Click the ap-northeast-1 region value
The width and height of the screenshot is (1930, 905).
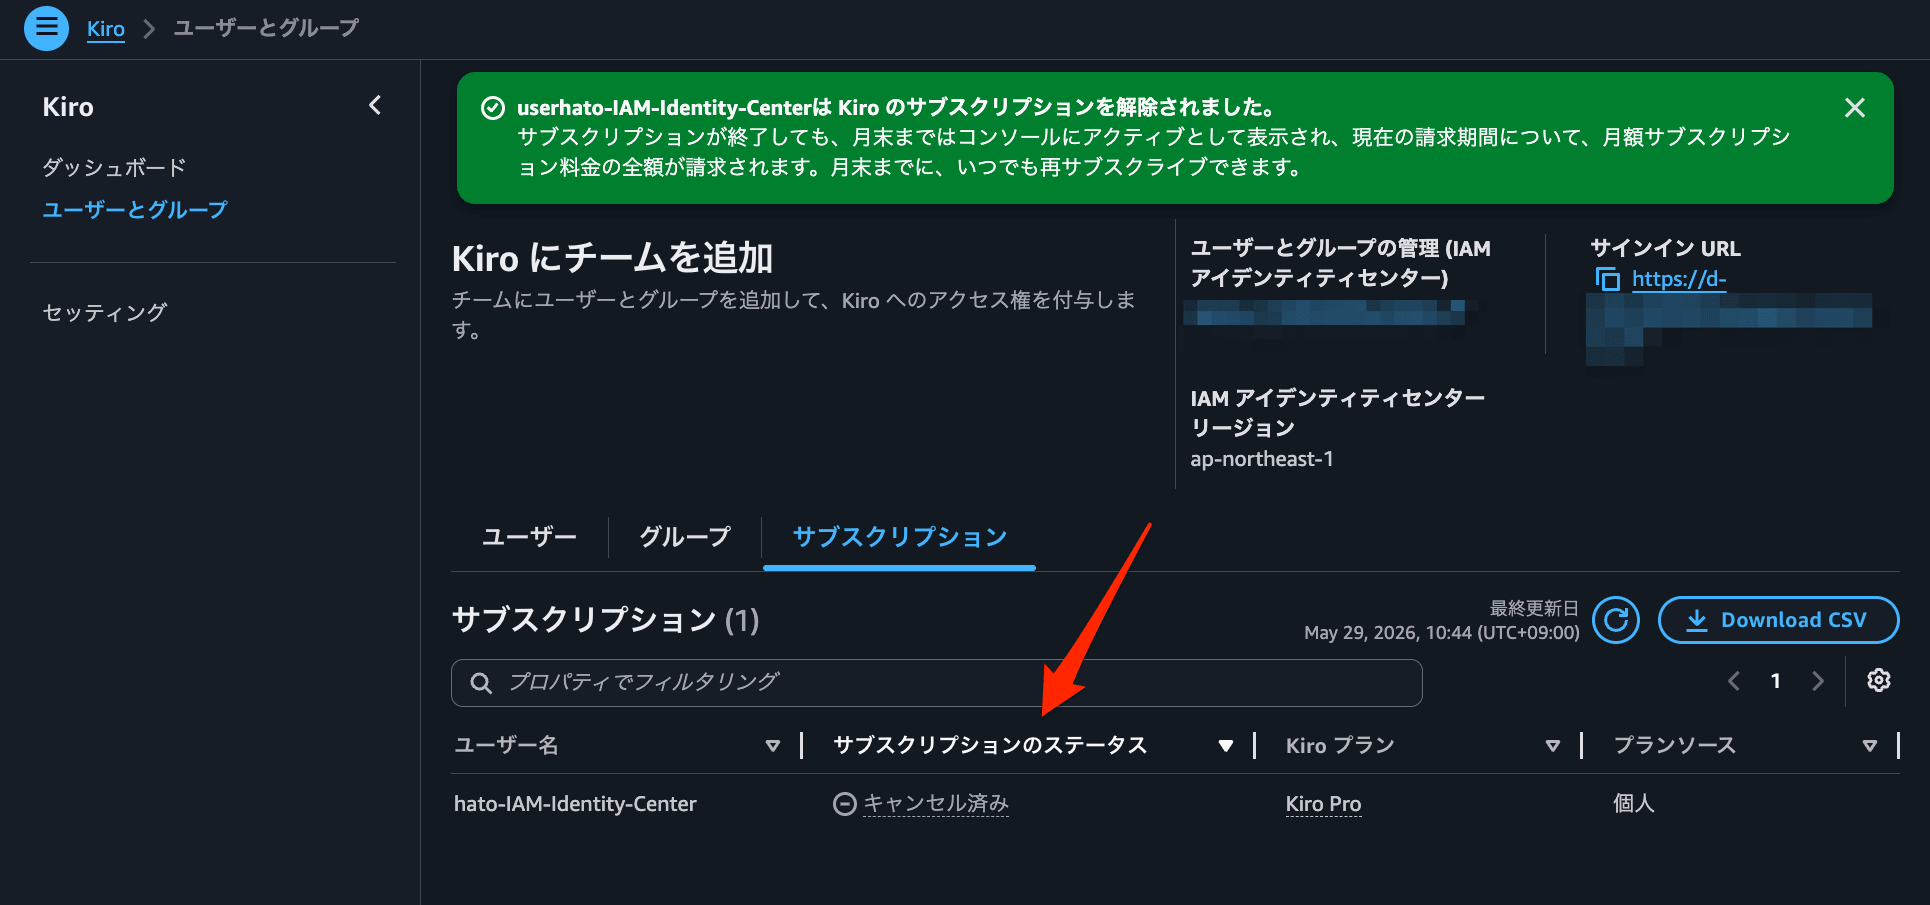point(1262,459)
